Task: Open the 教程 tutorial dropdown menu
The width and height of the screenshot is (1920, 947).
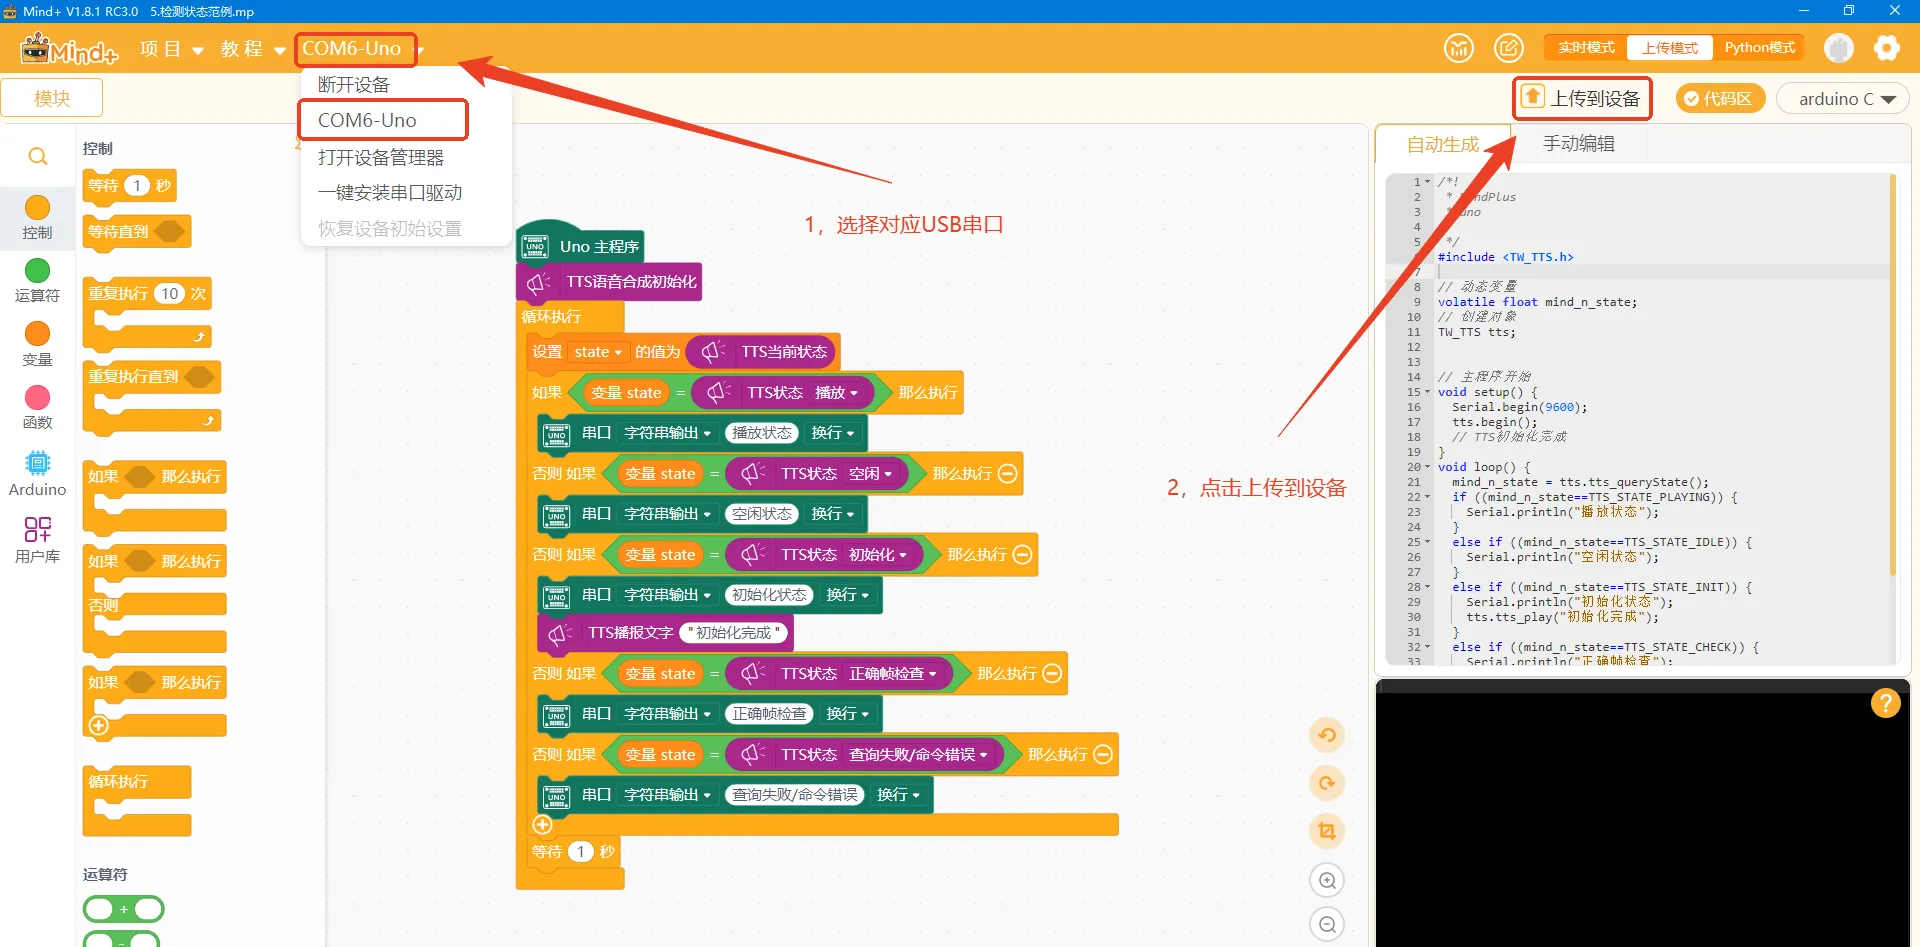Action: [x=252, y=49]
